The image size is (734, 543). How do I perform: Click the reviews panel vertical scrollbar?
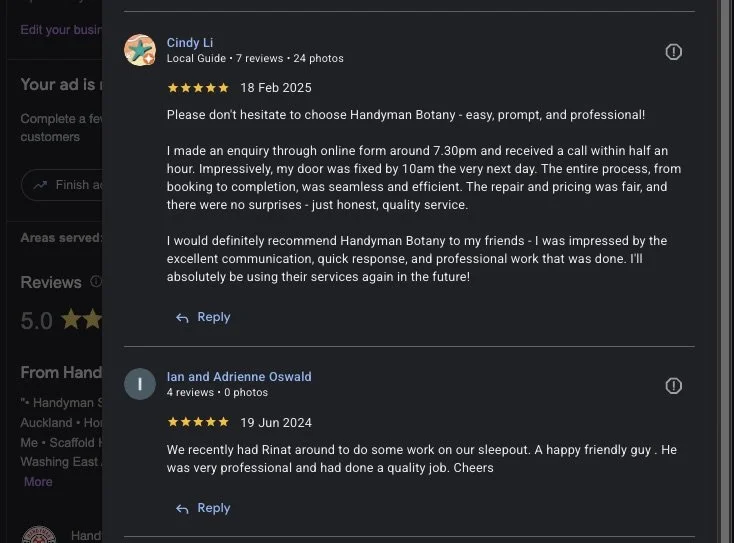pos(725,272)
